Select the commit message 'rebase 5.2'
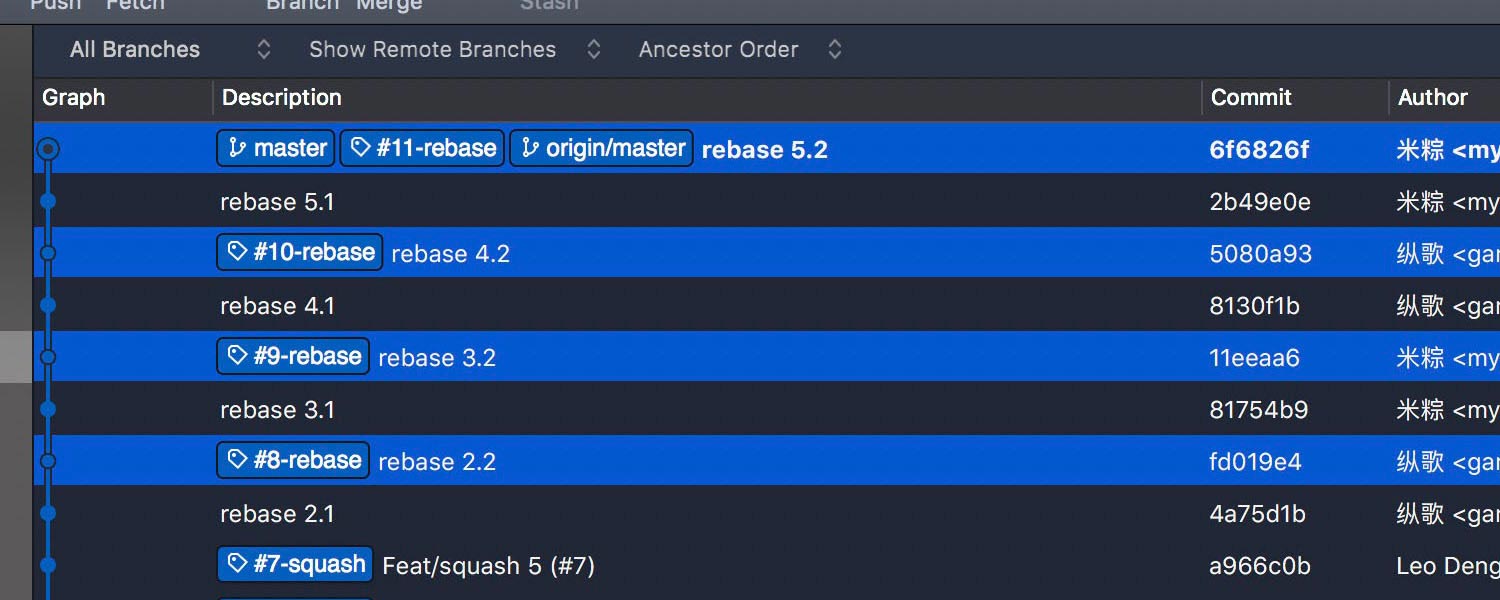Viewport: 1500px width, 600px height. tap(765, 150)
